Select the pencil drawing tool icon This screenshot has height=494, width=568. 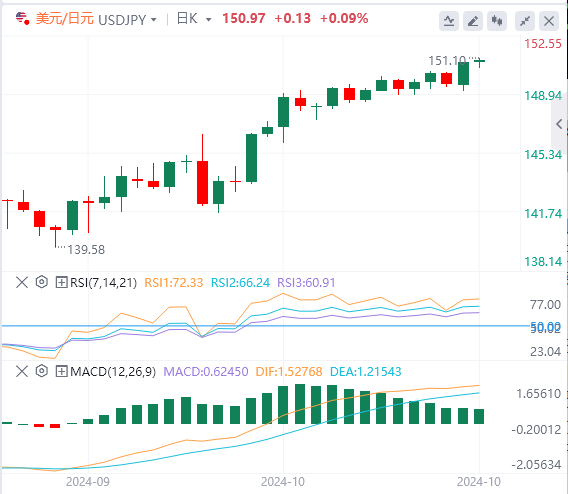[473, 21]
